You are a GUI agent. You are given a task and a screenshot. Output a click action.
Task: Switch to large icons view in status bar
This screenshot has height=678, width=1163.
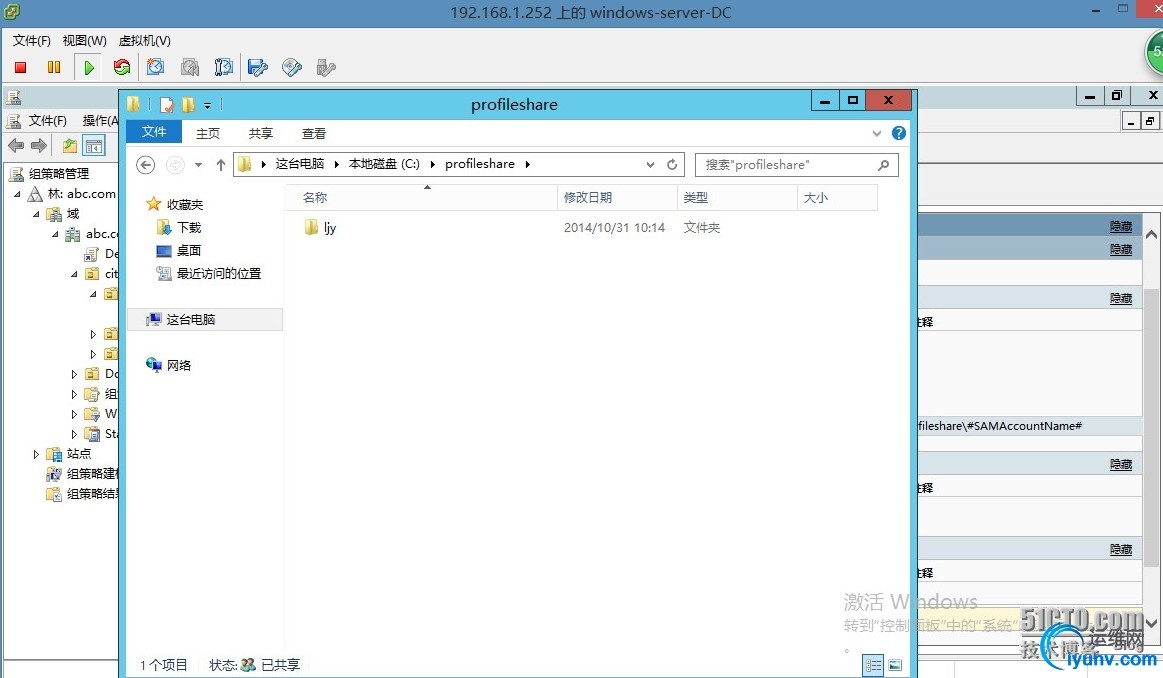[x=895, y=665]
